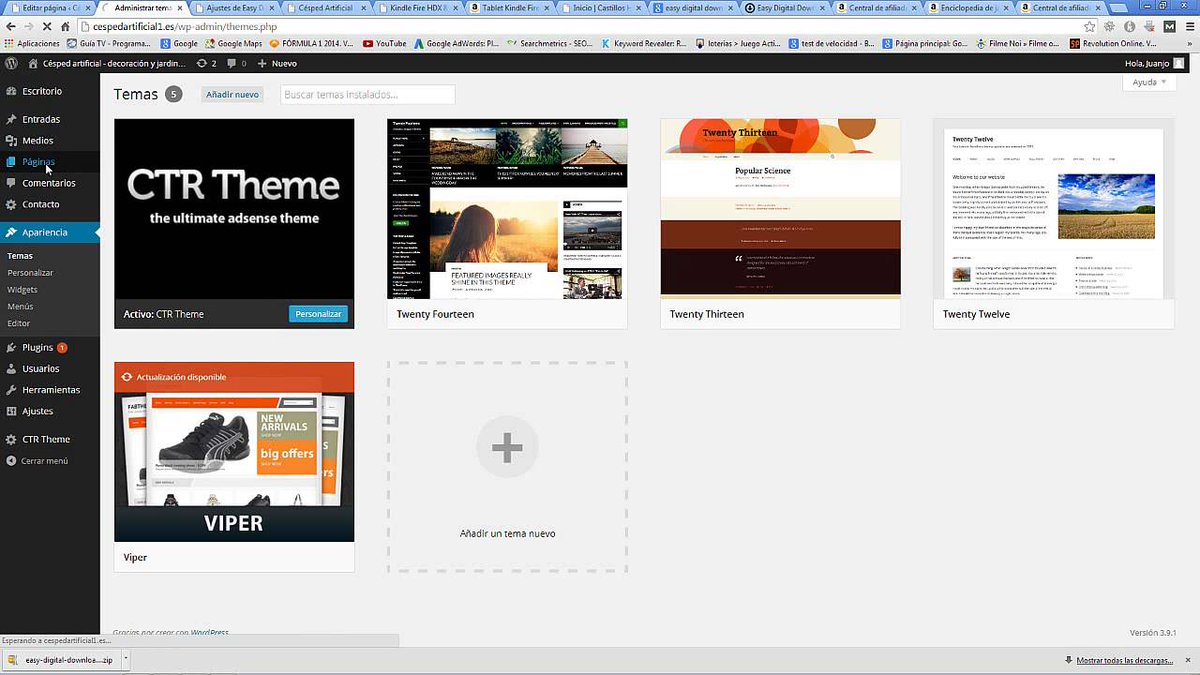
Task: Click the browser forward arrow
Action: point(29,27)
